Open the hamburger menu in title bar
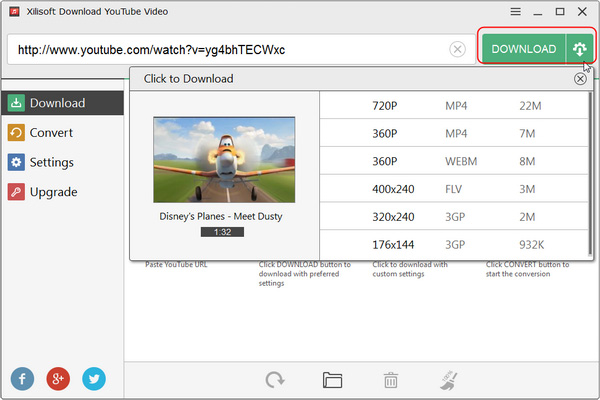The width and height of the screenshot is (600, 400). click(515, 12)
